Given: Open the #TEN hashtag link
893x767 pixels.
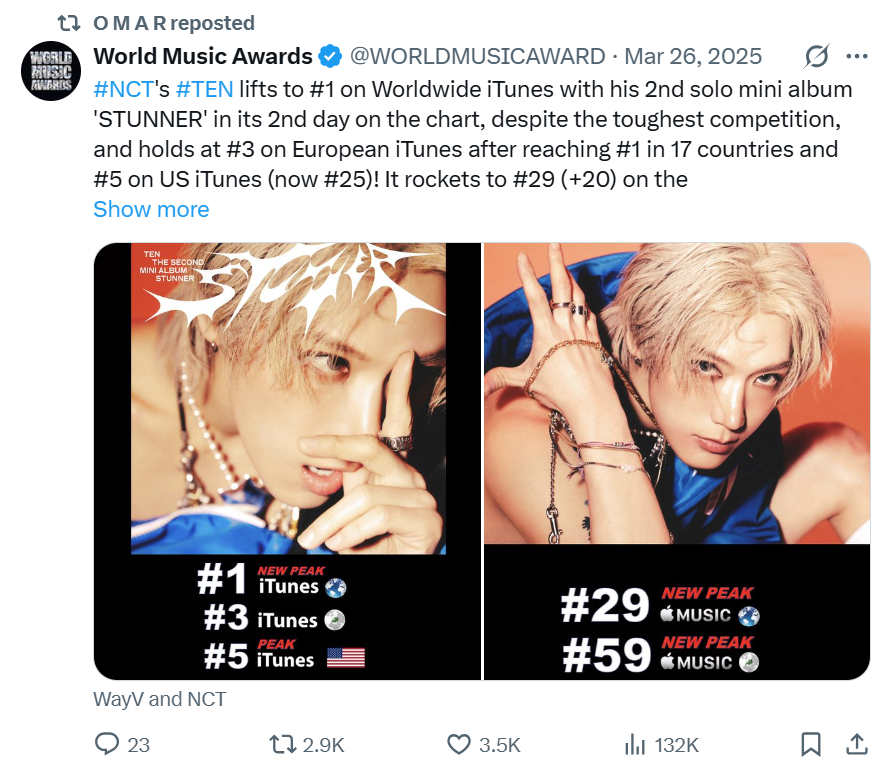Looking at the screenshot, I should [x=204, y=89].
